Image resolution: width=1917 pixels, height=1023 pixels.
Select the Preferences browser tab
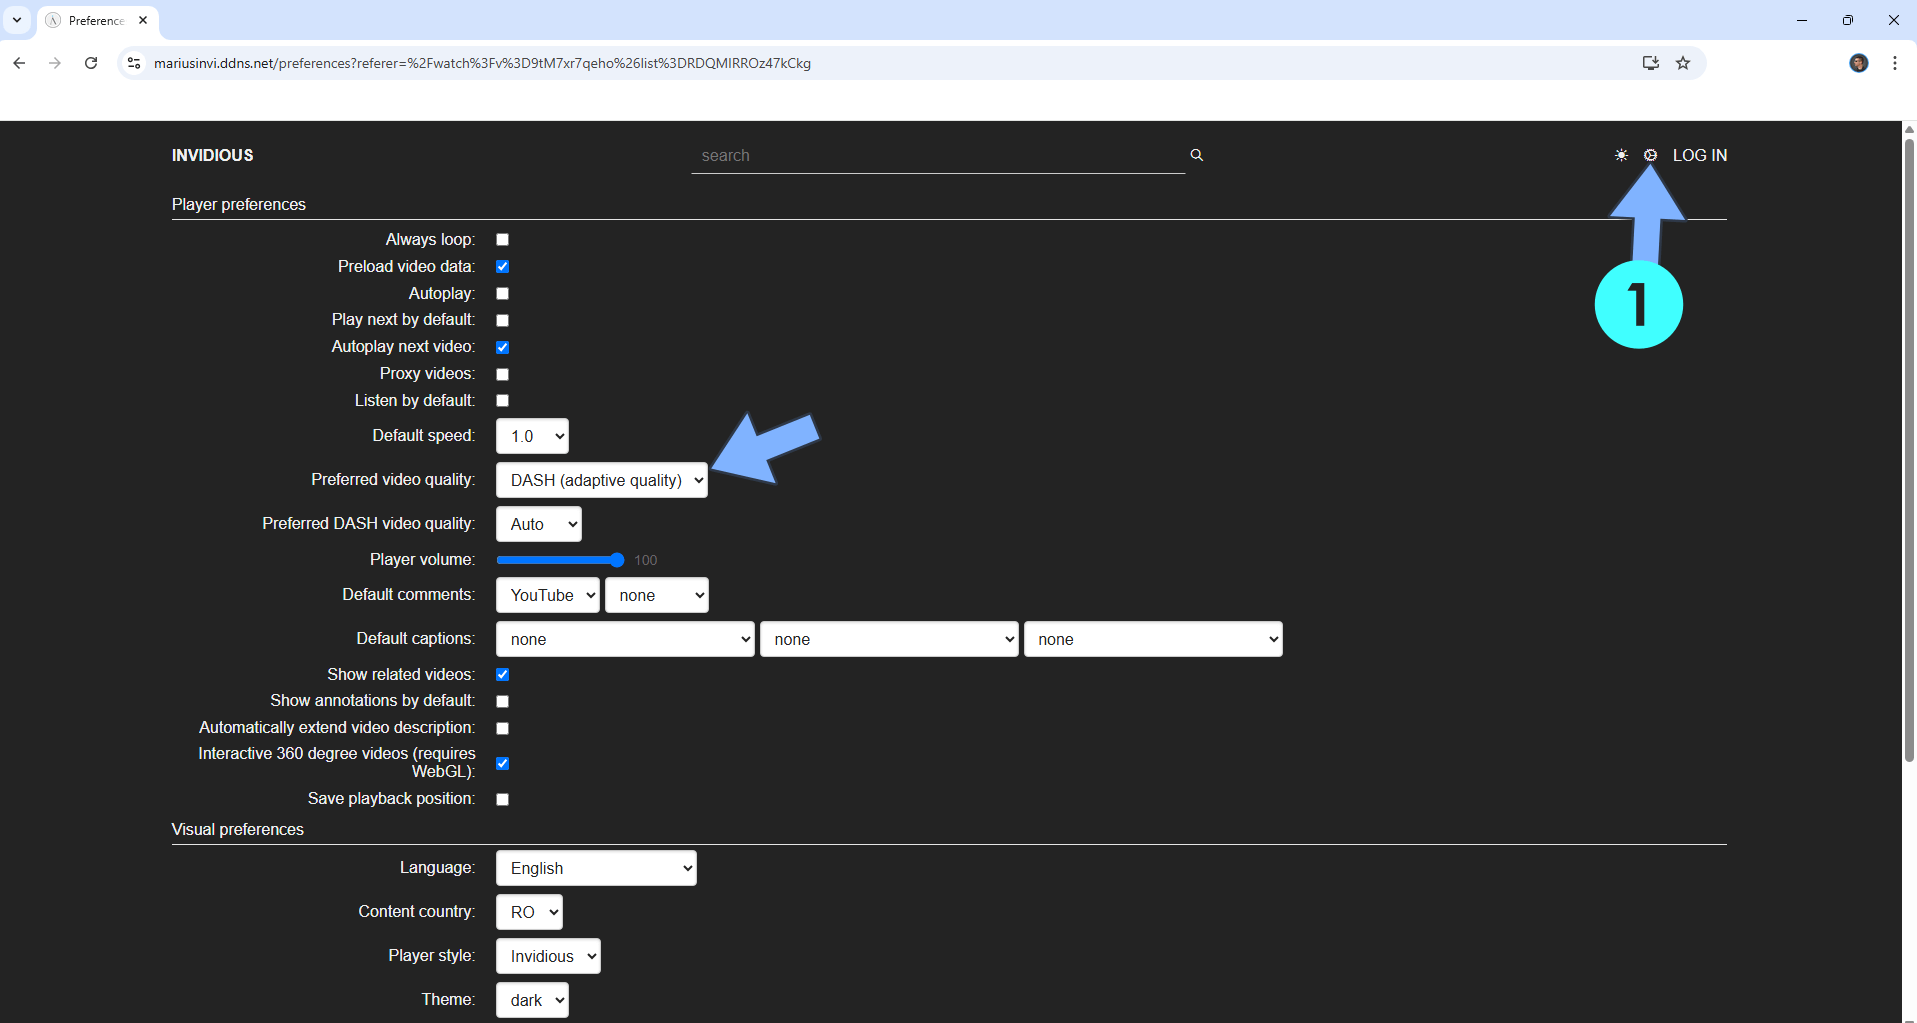click(96, 20)
